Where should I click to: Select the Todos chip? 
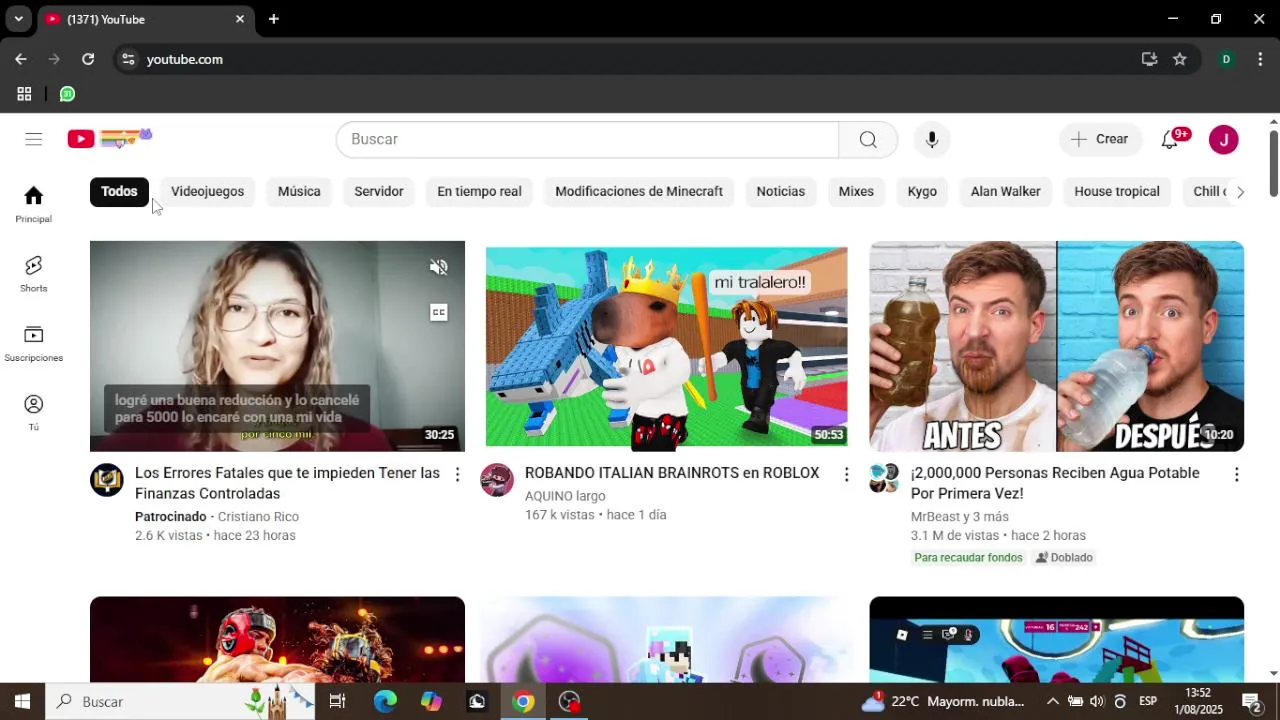click(x=119, y=192)
